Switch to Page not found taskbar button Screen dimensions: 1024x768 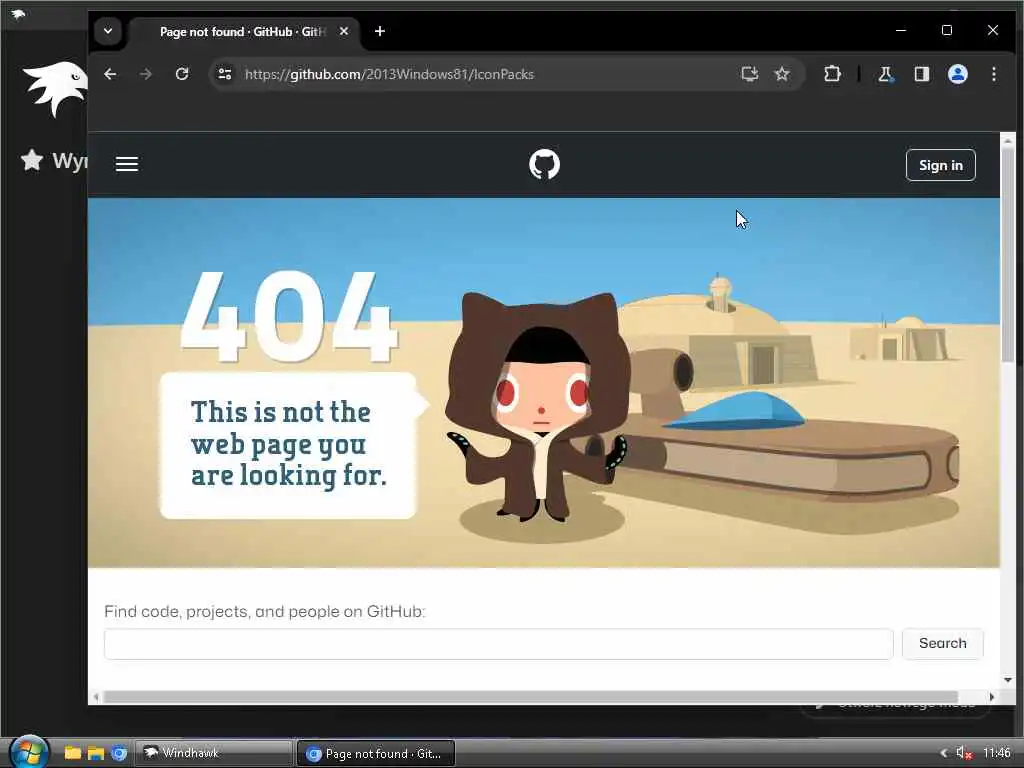[376, 753]
